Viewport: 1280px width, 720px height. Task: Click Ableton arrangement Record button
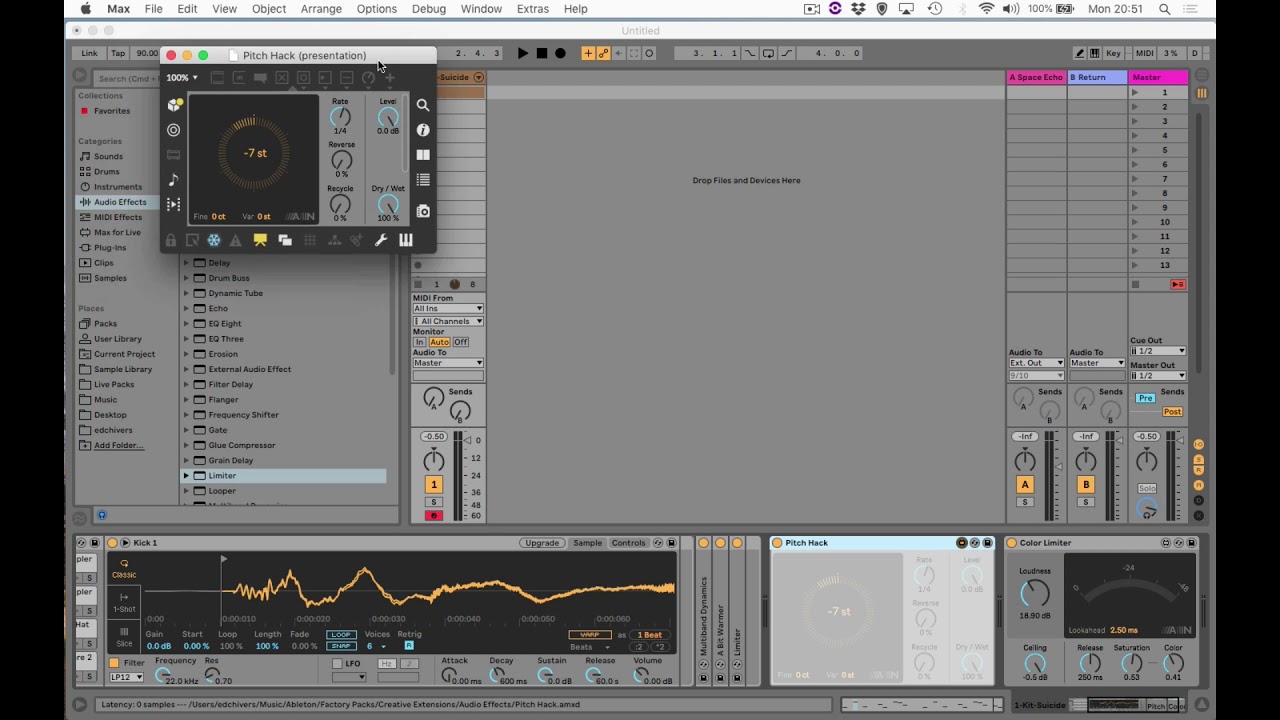pos(560,53)
